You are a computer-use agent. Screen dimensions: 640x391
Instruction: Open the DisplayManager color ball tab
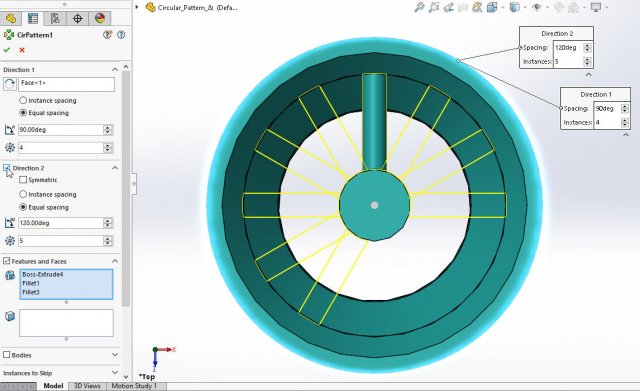click(100, 18)
